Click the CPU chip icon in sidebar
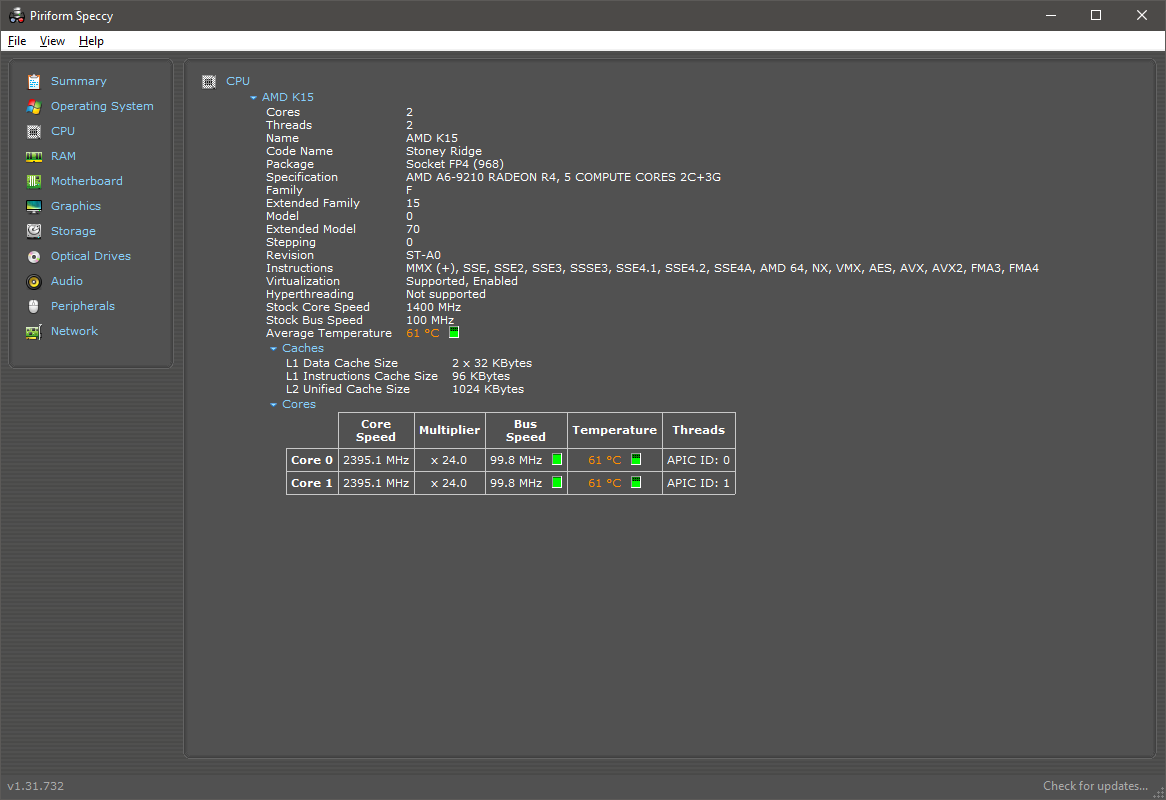The height and width of the screenshot is (800, 1166). 33,132
